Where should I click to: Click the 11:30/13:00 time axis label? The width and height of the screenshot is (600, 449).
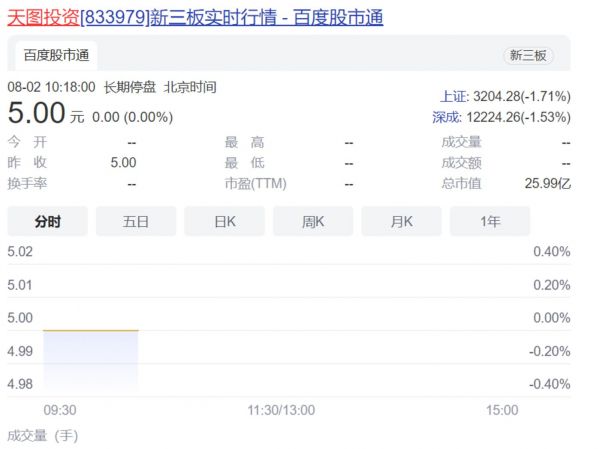click(x=281, y=410)
